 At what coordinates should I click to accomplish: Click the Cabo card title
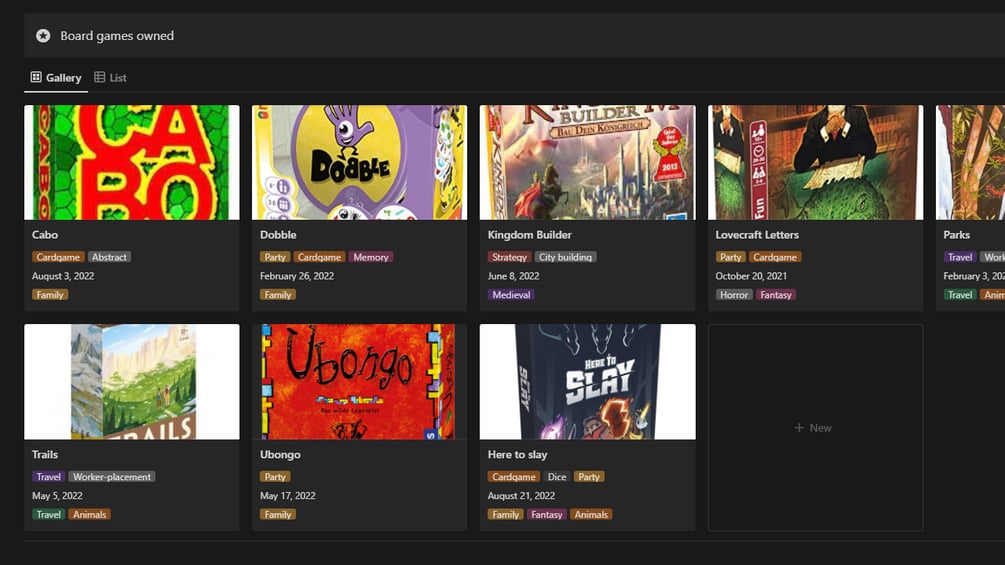click(45, 235)
